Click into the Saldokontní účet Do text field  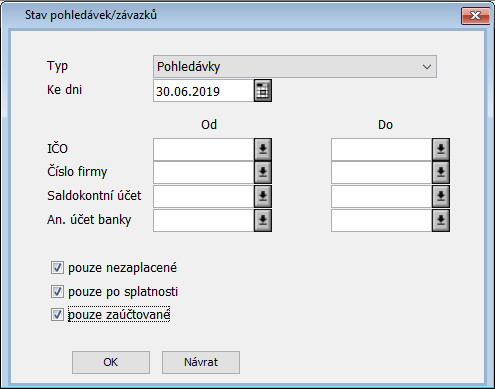381,196
